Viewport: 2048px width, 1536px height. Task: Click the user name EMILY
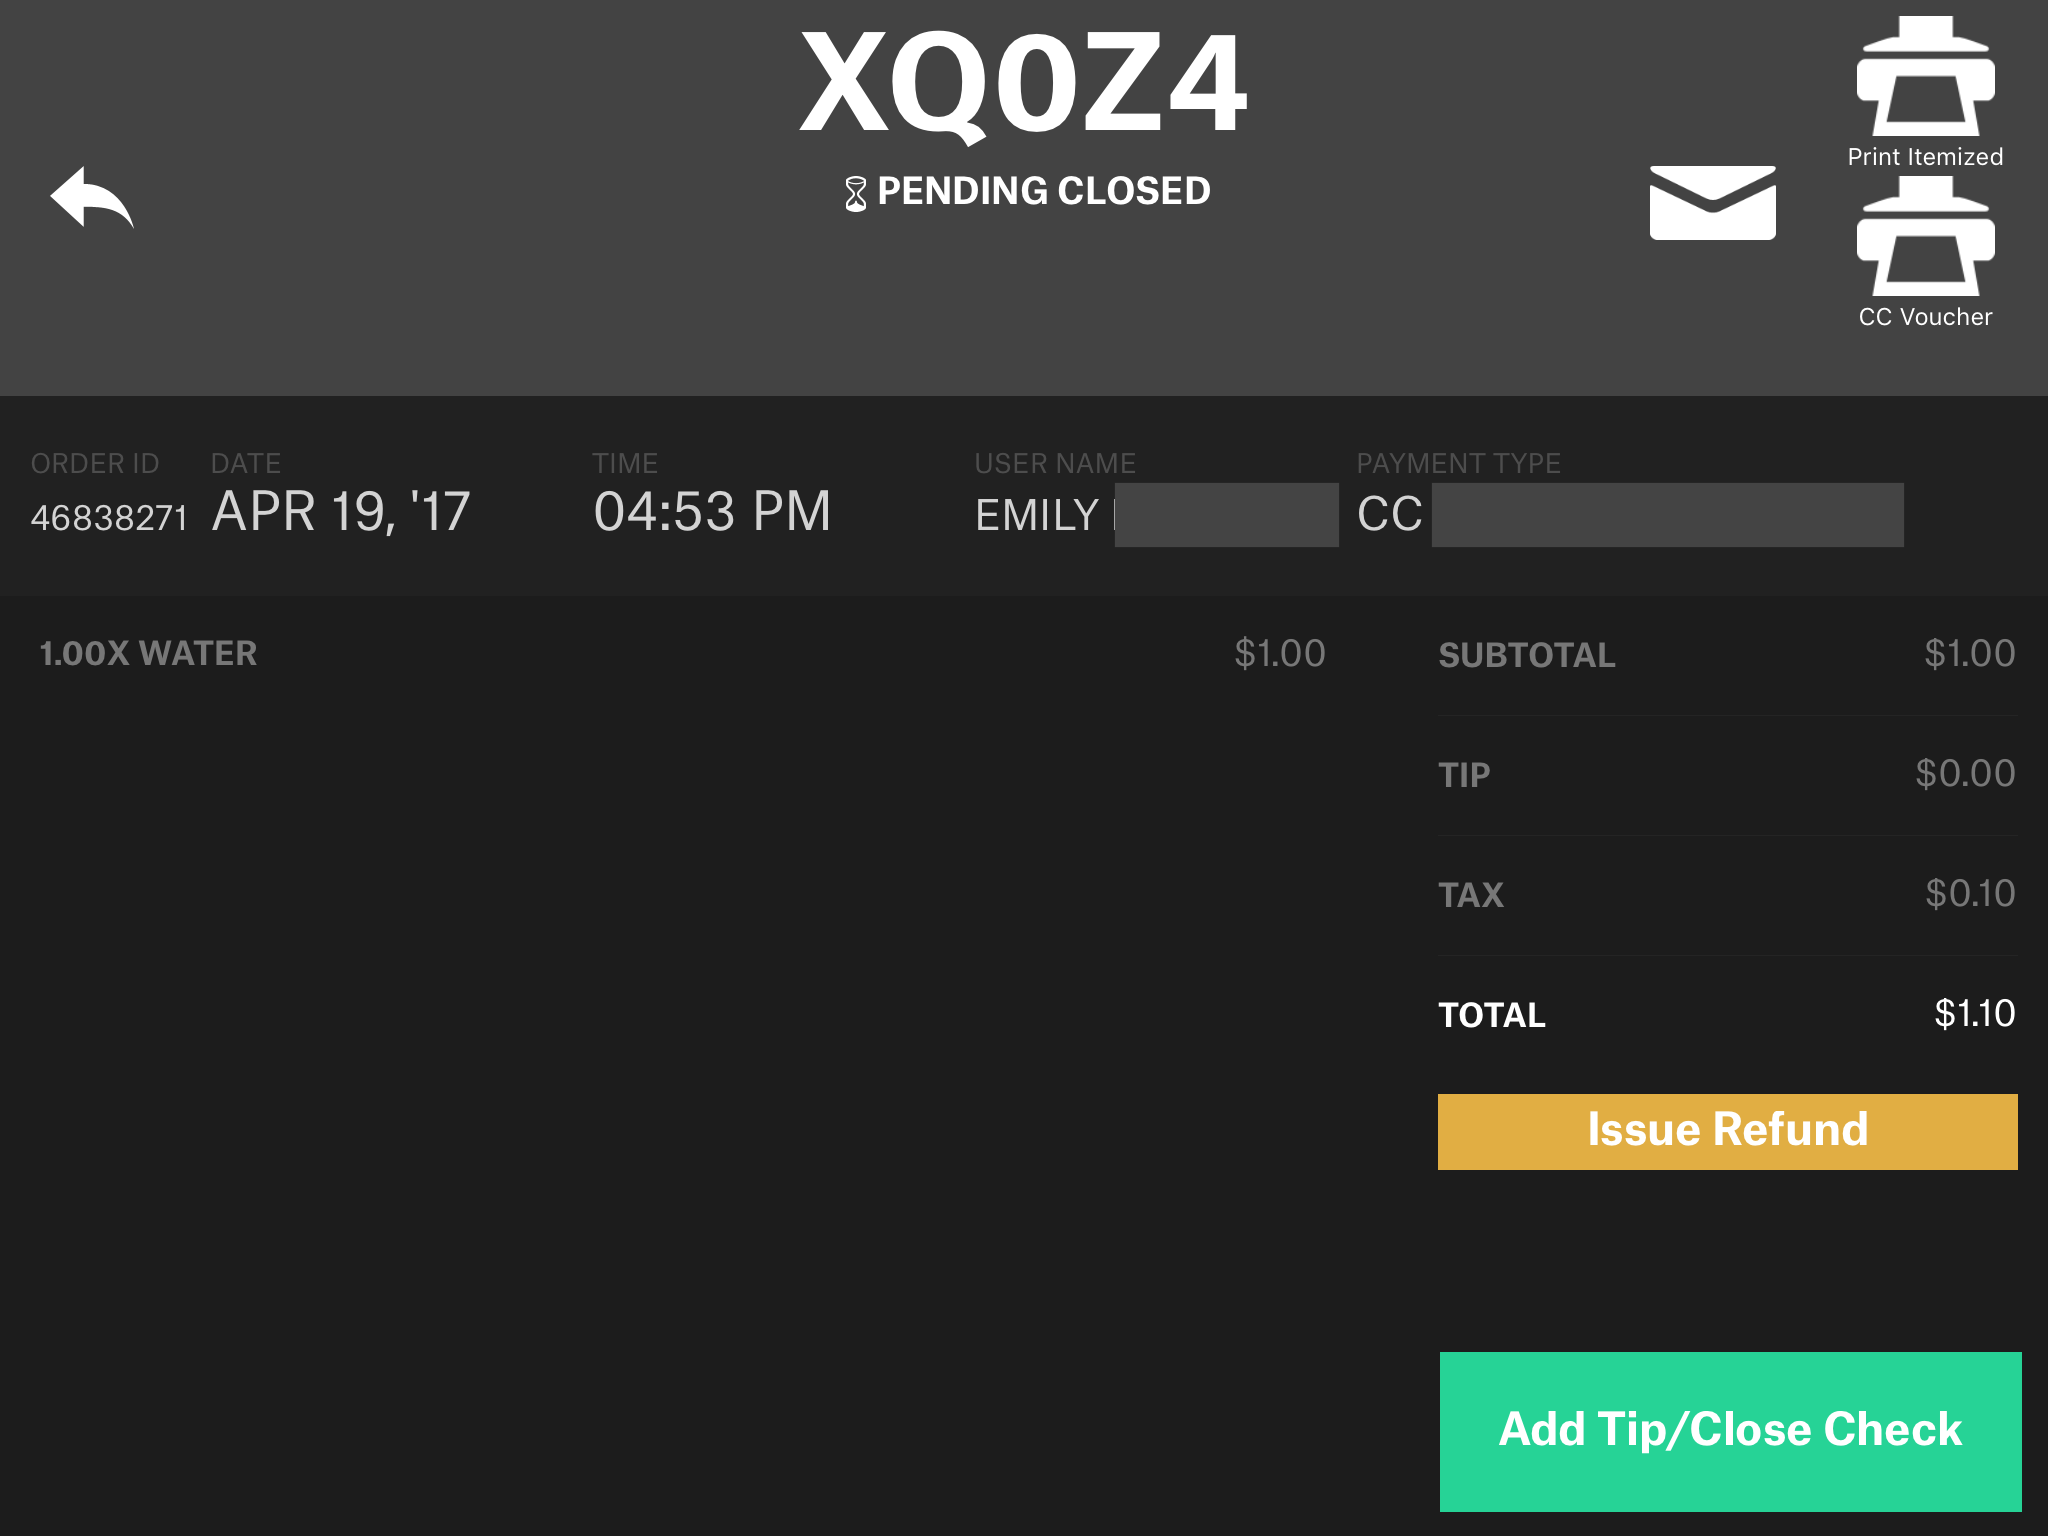tap(1037, 516)
